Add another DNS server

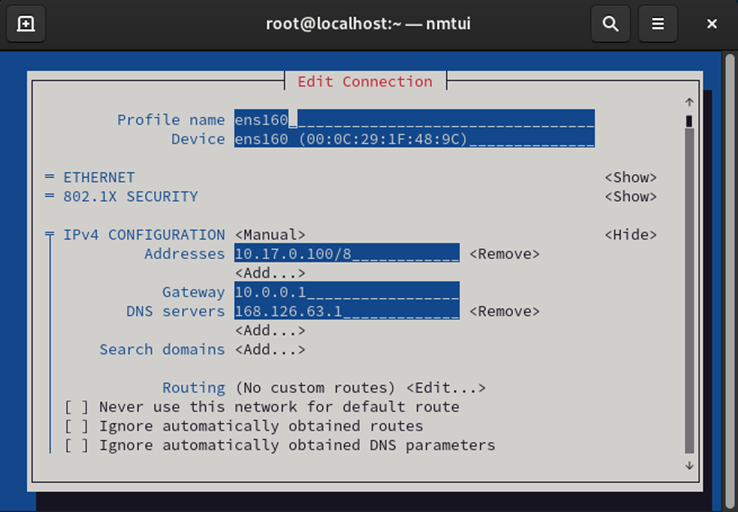click(x=270, y=331)
